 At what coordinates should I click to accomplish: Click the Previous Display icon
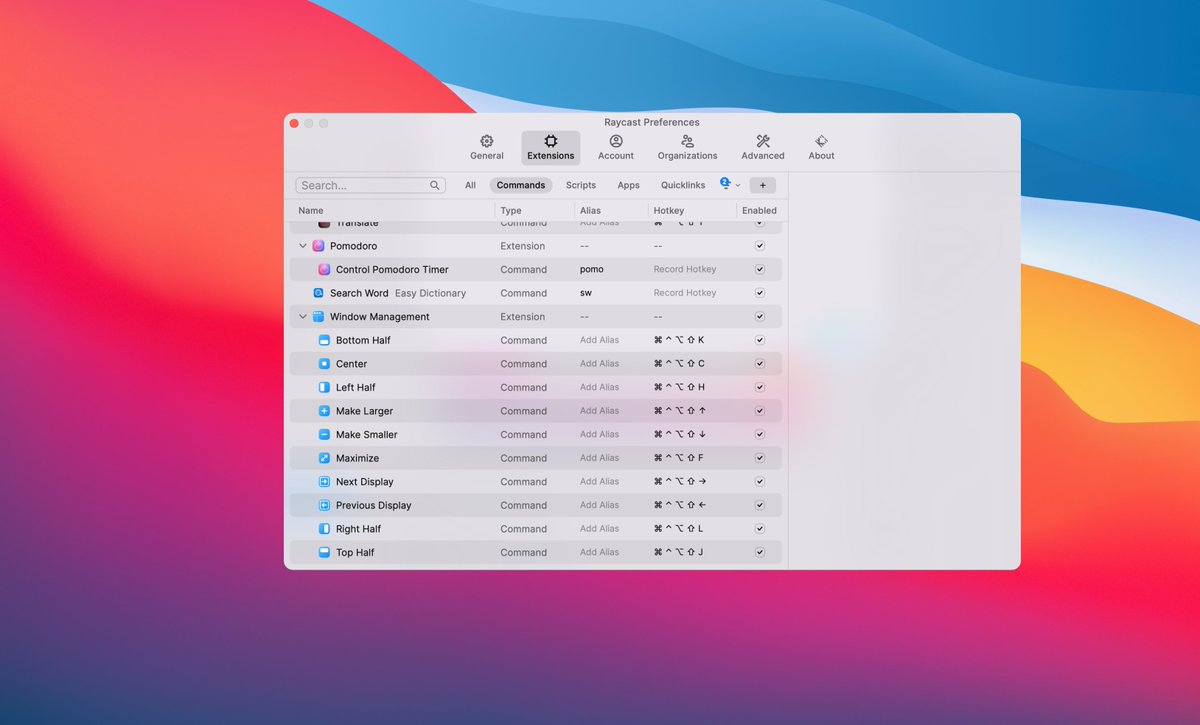[x=324, y=505]
